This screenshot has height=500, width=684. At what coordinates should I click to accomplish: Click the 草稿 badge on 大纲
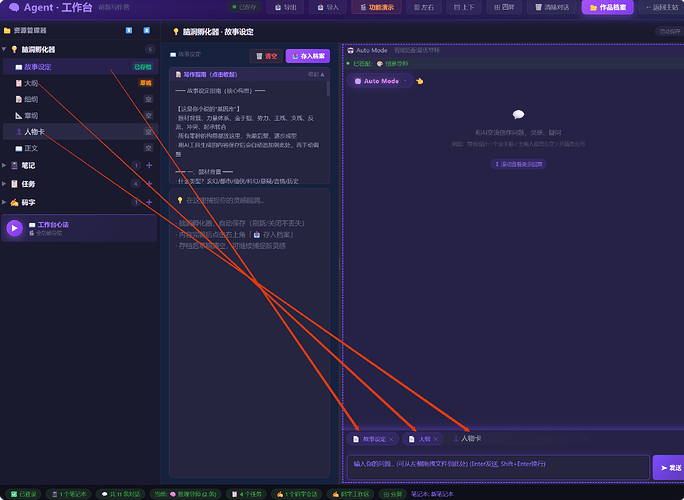[145, 83]
